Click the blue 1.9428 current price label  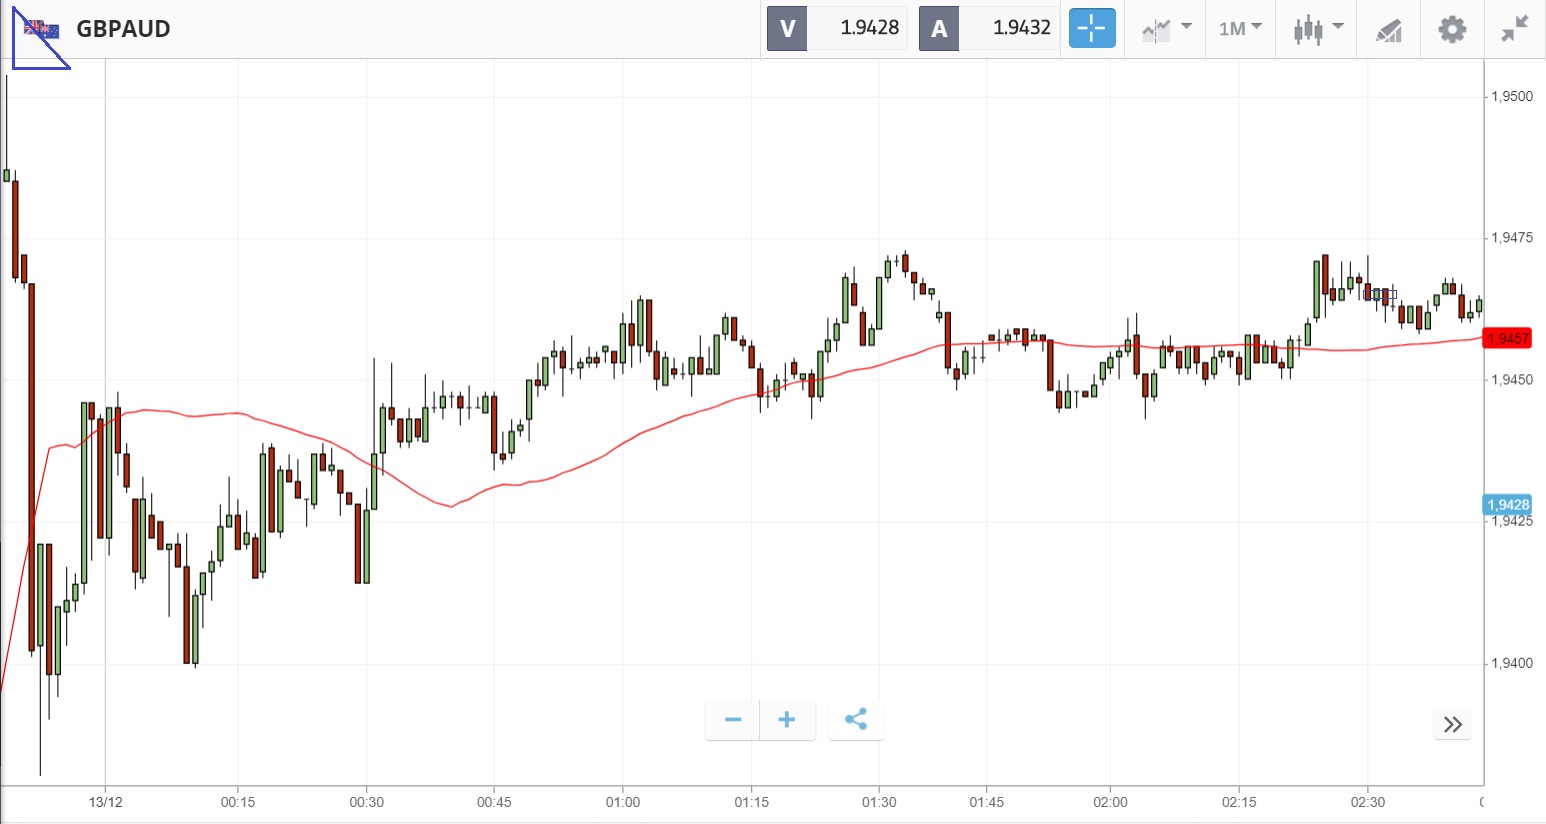tap(1507, 505)
